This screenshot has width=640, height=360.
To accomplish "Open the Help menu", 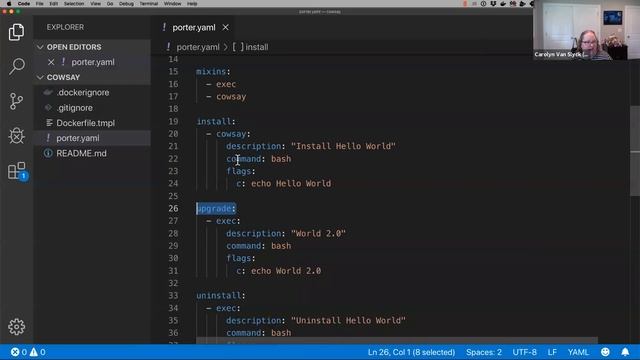I will tap(192, 4).
